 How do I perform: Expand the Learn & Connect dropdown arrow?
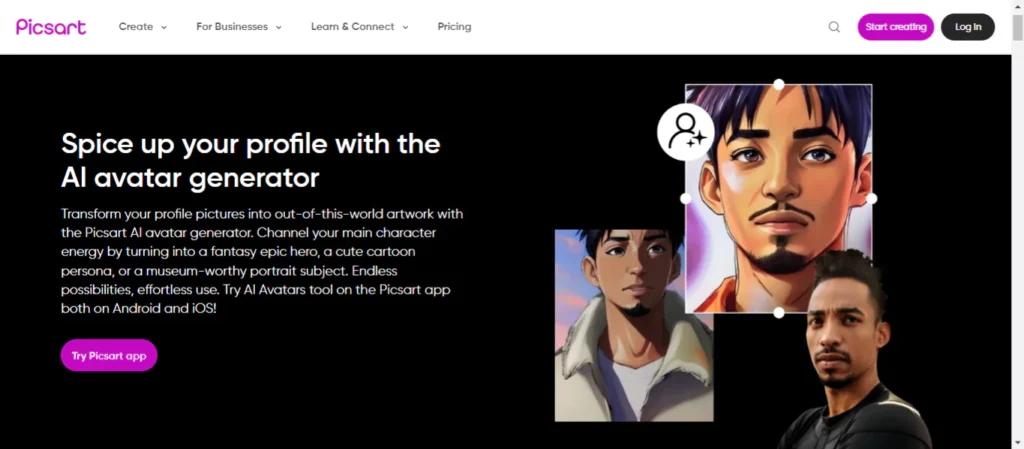coord(406,27)
